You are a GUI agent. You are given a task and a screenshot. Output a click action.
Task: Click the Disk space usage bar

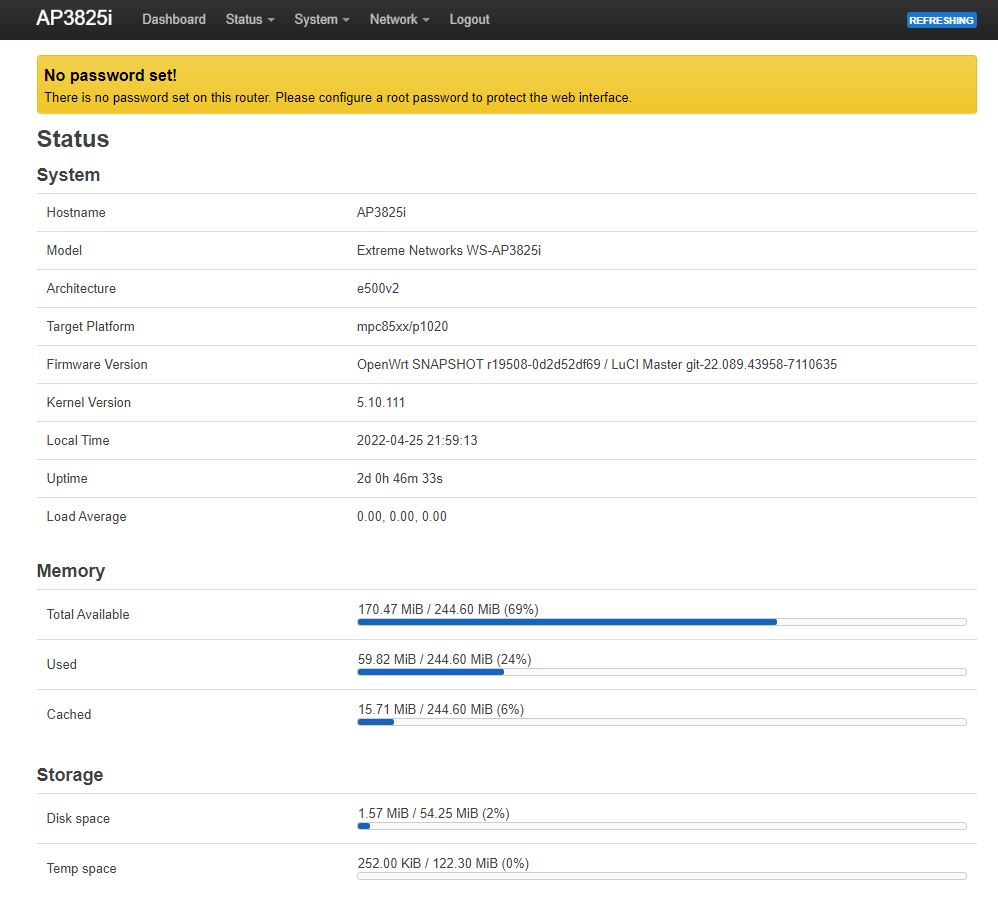tap(661, 825)
